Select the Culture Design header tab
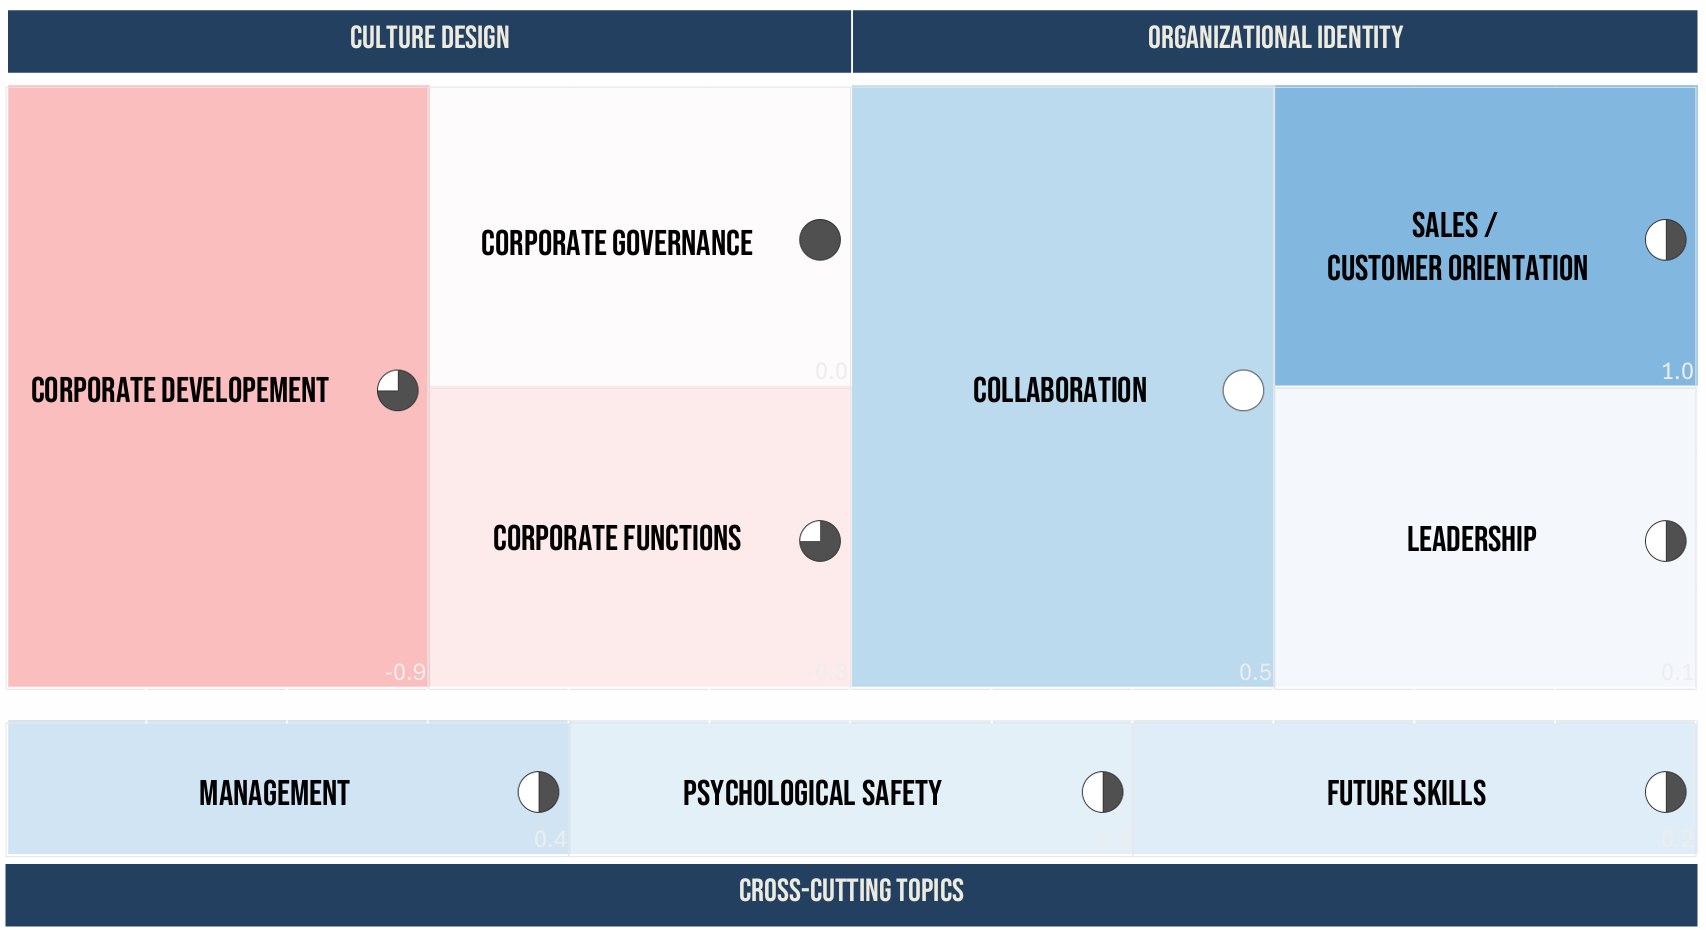The width and height of the screenshot is (1706, 930). pyautogui.click(x=429, y=39)
